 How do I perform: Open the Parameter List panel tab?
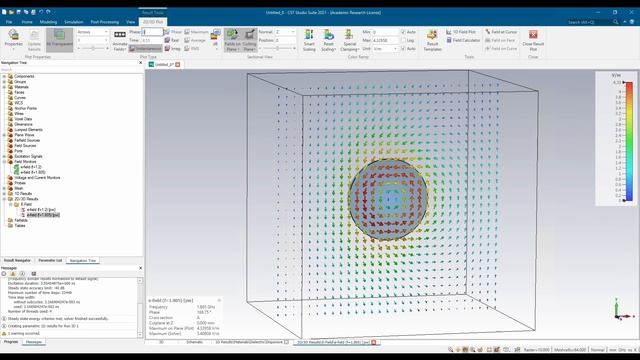coord(50,260)
